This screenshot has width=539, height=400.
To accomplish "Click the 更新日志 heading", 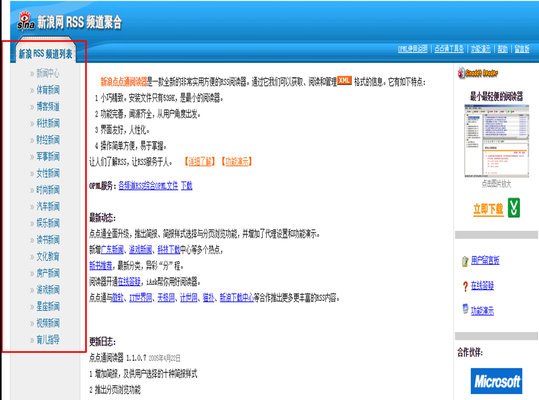I will [x=102, y=342].
